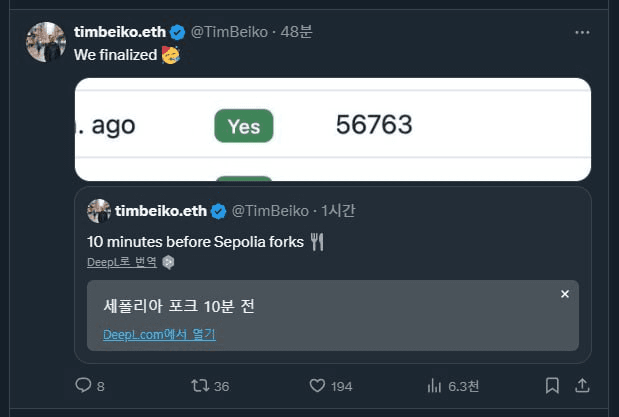Open translation on DeepL.com link
Screen dimensions: 619x417
[159, 334]
